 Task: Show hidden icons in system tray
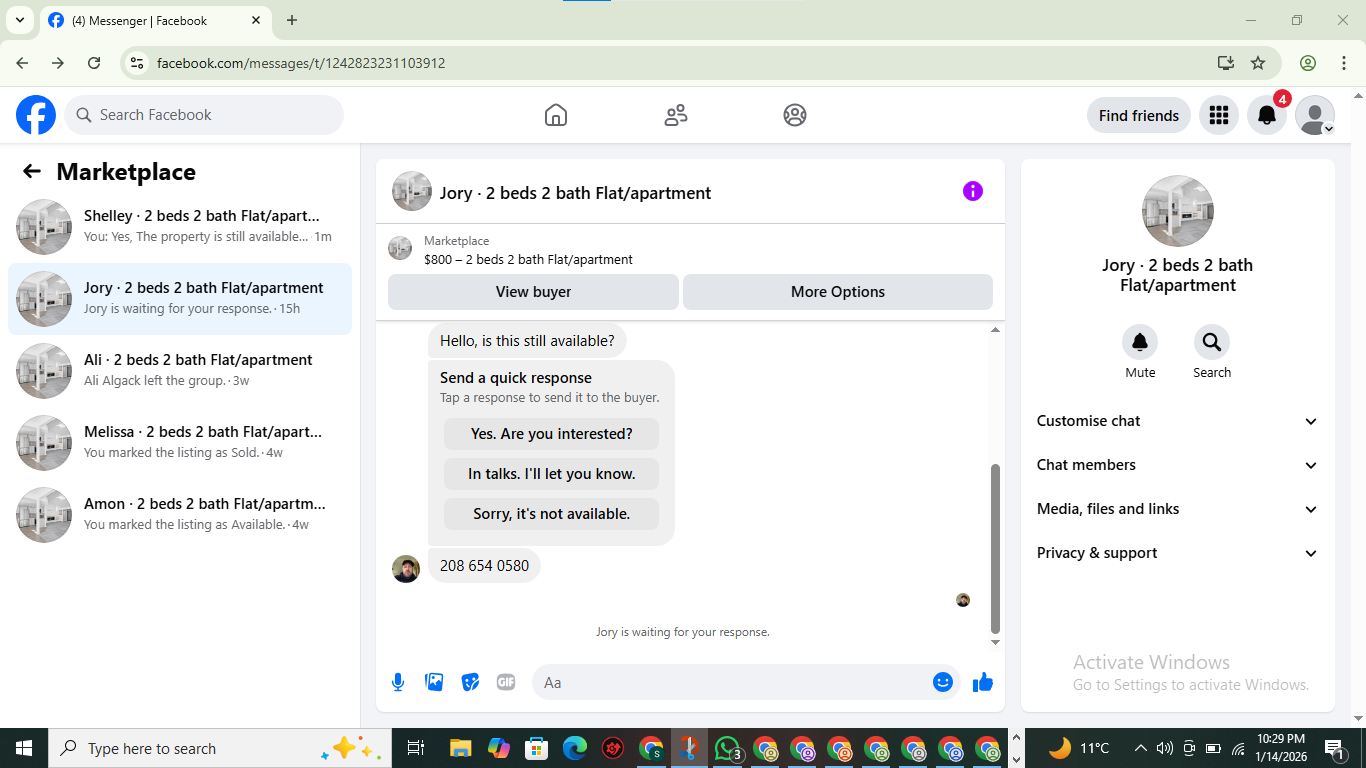pos(1140,748)
